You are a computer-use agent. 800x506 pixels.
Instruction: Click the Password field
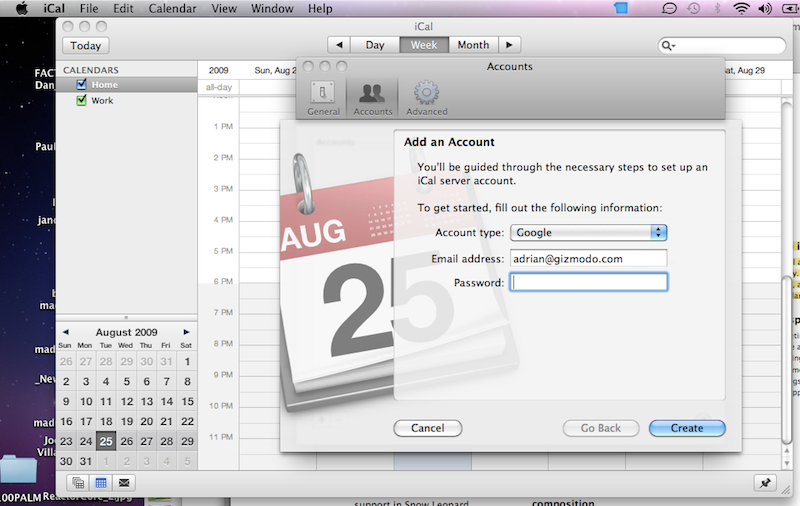pos(588,282)
